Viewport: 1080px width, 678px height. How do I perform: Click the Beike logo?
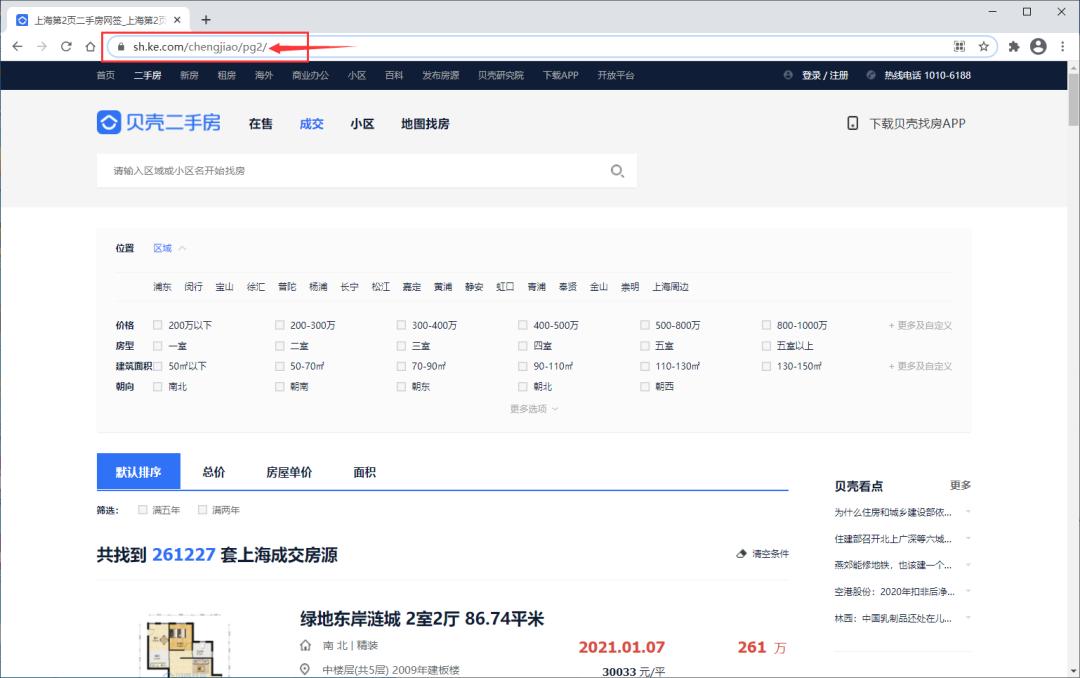(x=158, y=123)
